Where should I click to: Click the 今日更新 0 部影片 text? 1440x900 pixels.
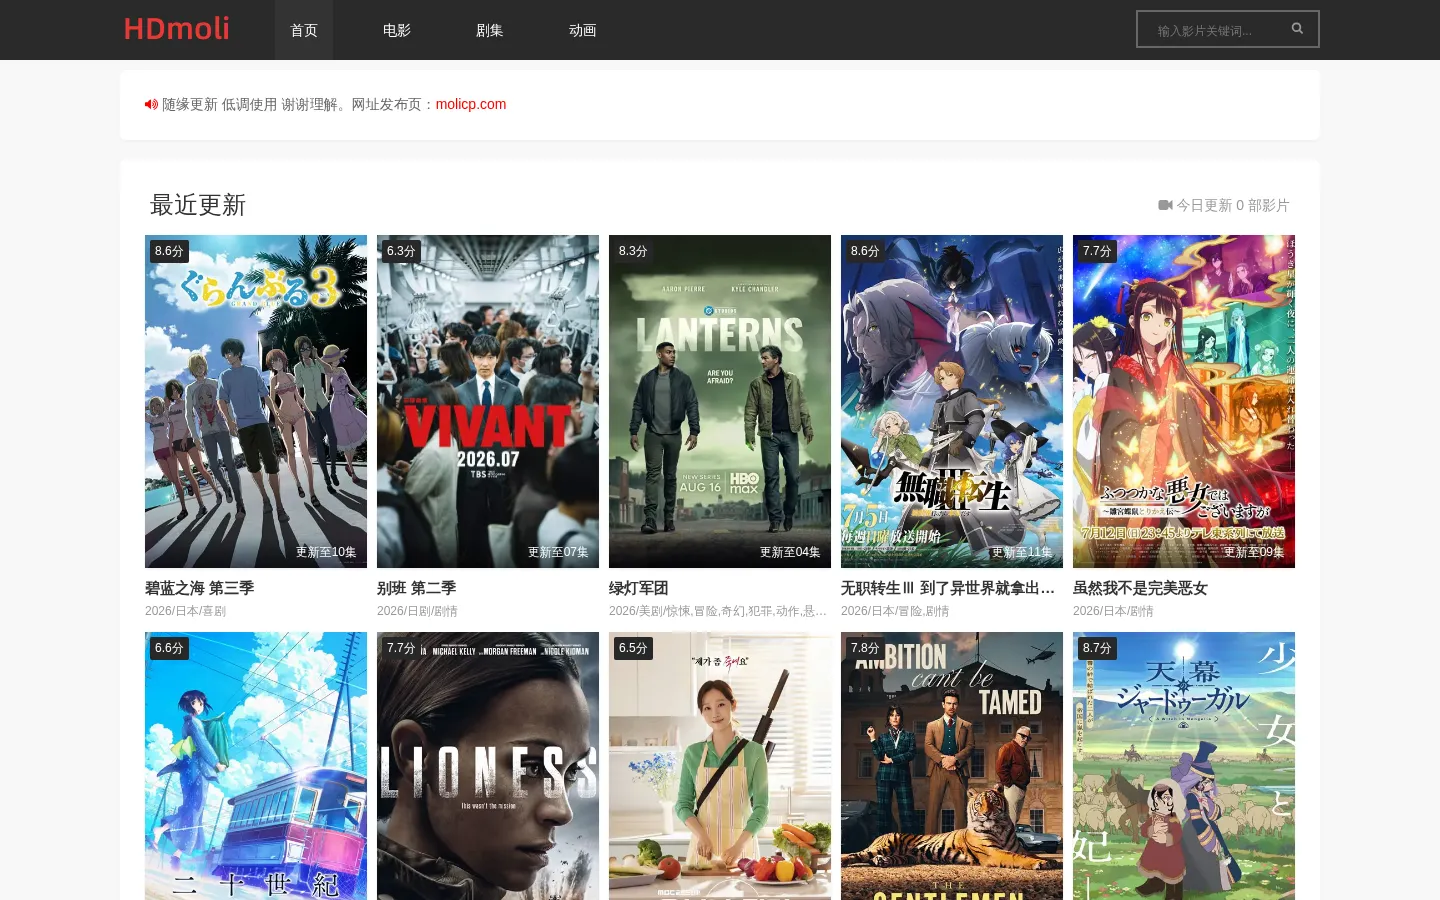tap(1233, 205)
